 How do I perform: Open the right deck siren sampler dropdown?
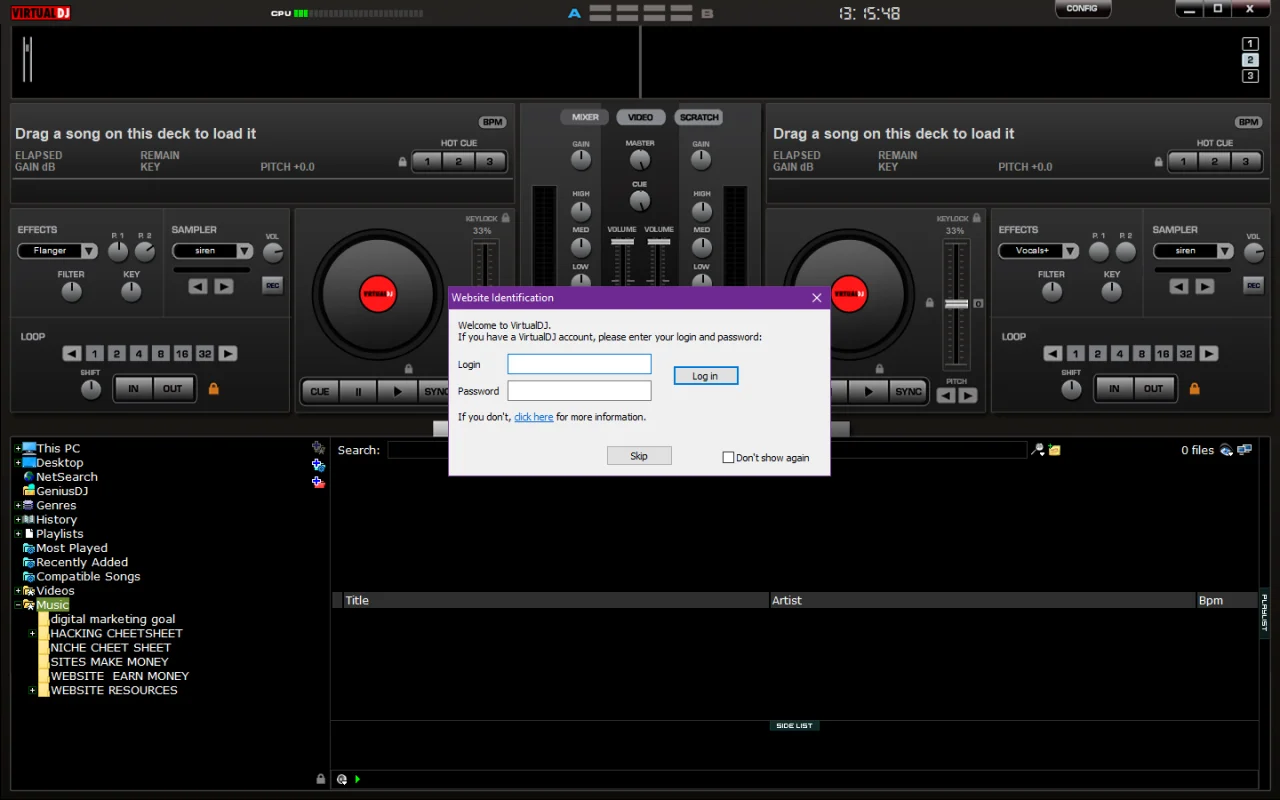(1225, 251)
